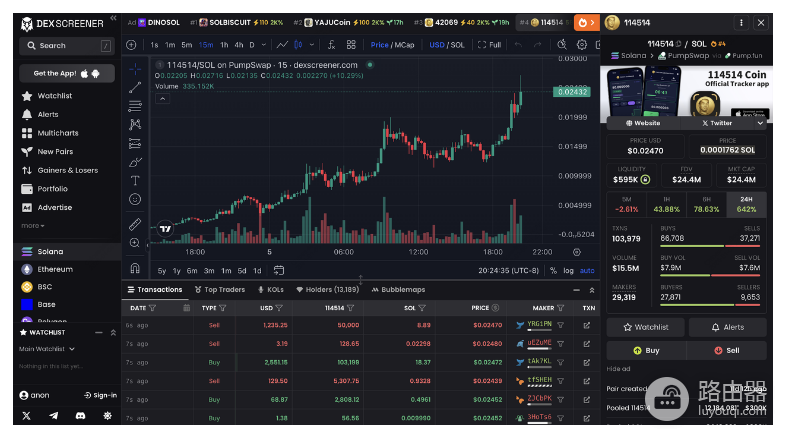This screenshot has height=439, width=785.
Task: Open the three-dot options menu for 114514
Action: coord(741,23)
